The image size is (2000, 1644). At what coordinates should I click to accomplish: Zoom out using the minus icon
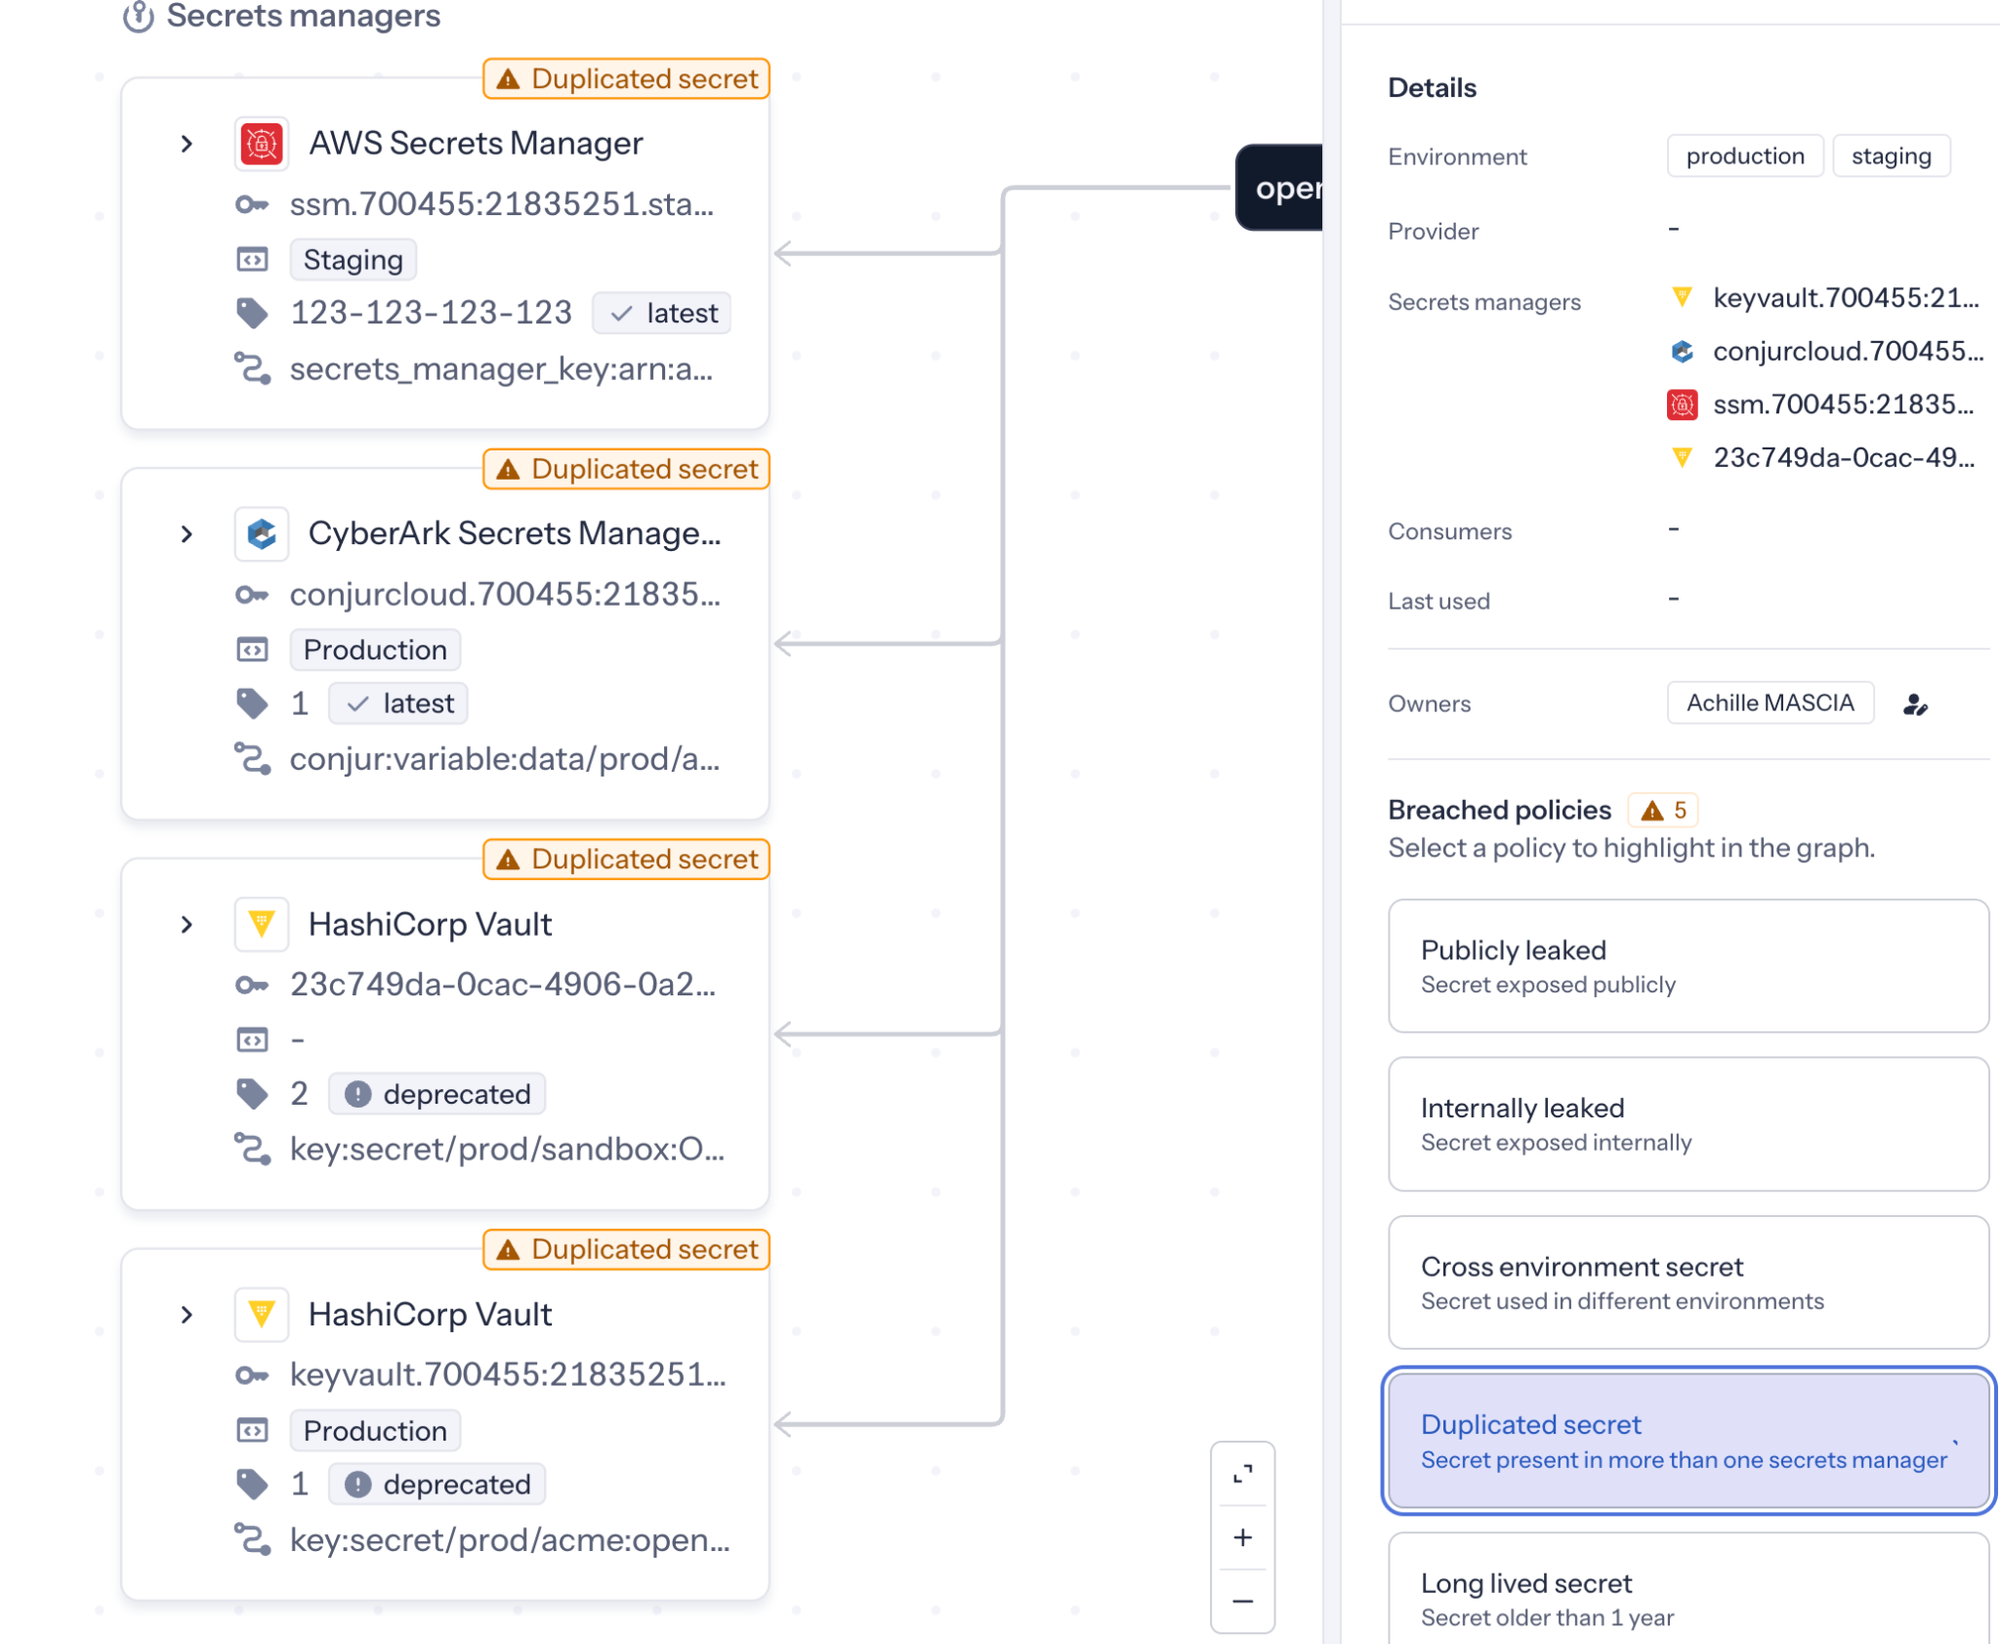click(1242, 1601)
